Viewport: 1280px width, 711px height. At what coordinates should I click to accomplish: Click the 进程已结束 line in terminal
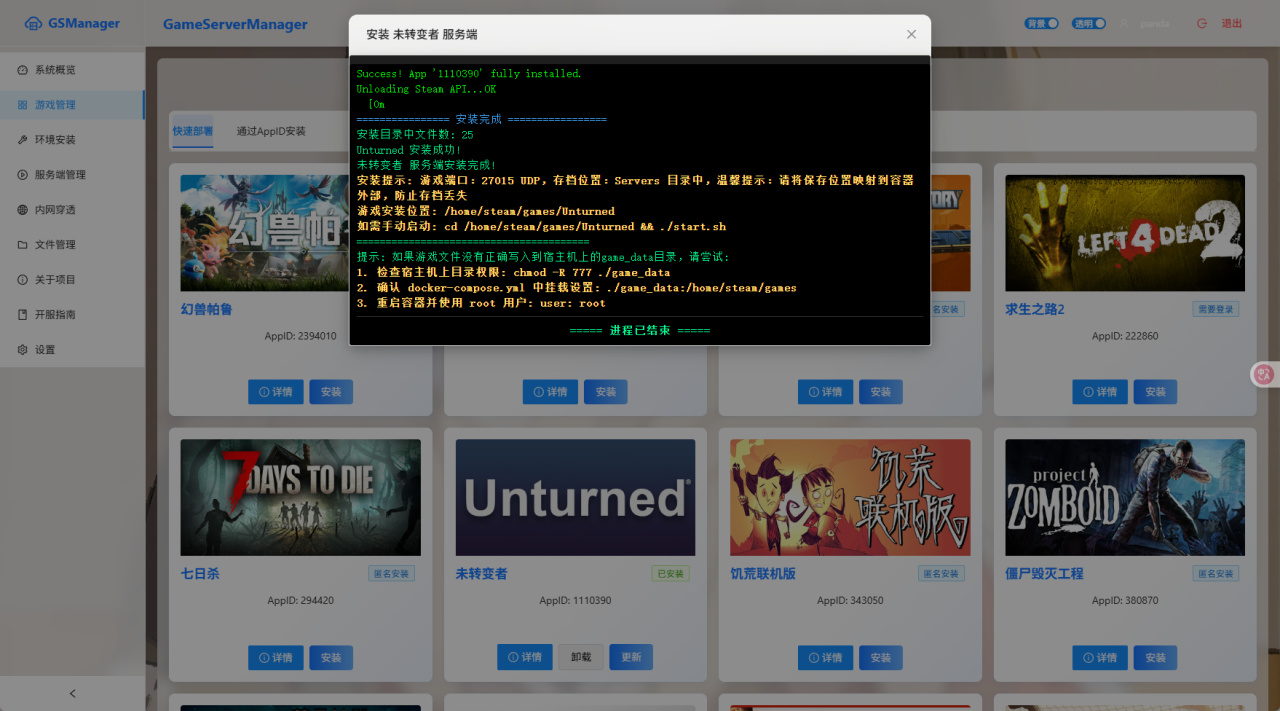pyautogui.click(x=640, y=331)
